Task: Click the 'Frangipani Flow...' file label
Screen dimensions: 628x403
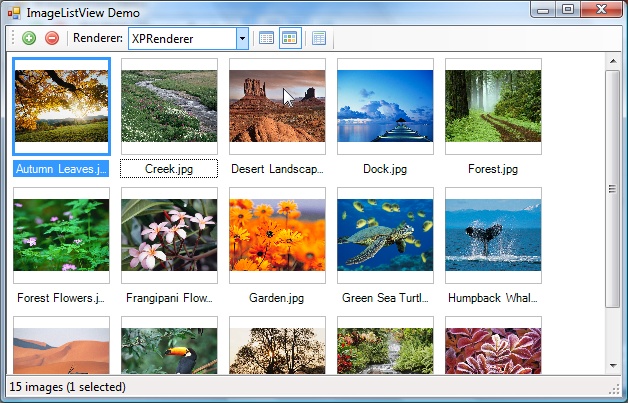Action: coord(169,298)
